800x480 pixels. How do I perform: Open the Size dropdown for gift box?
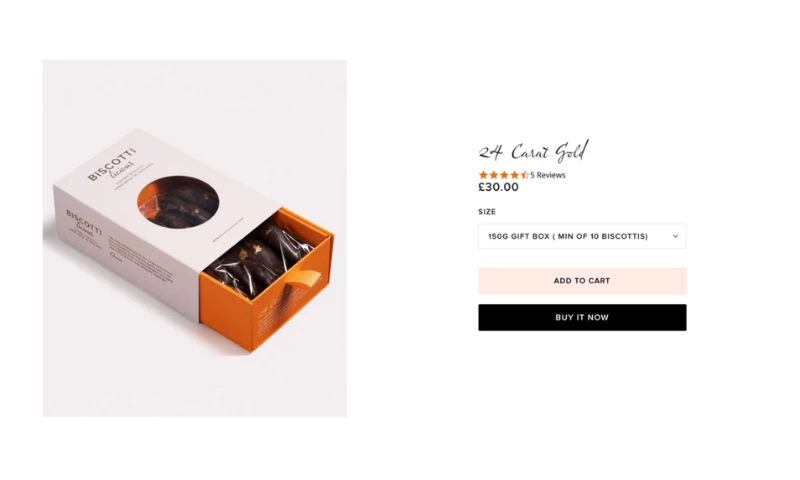[x=582, y=236]
